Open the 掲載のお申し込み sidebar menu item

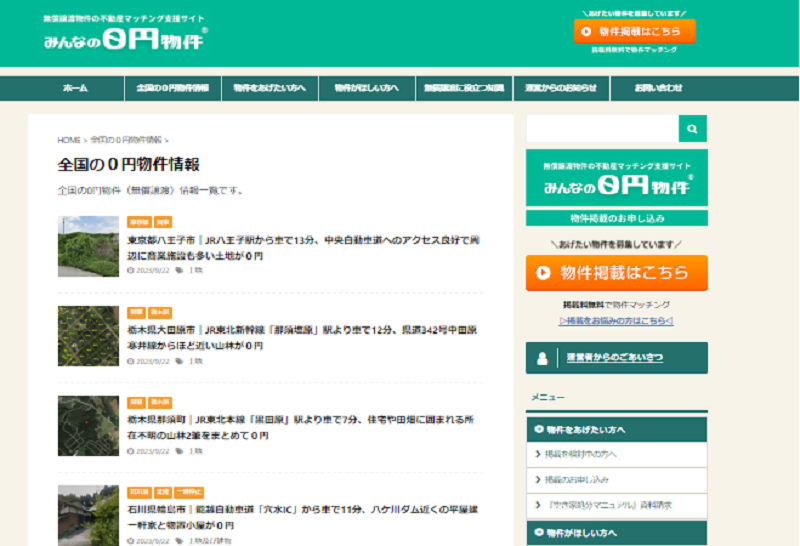coord(580,480)
